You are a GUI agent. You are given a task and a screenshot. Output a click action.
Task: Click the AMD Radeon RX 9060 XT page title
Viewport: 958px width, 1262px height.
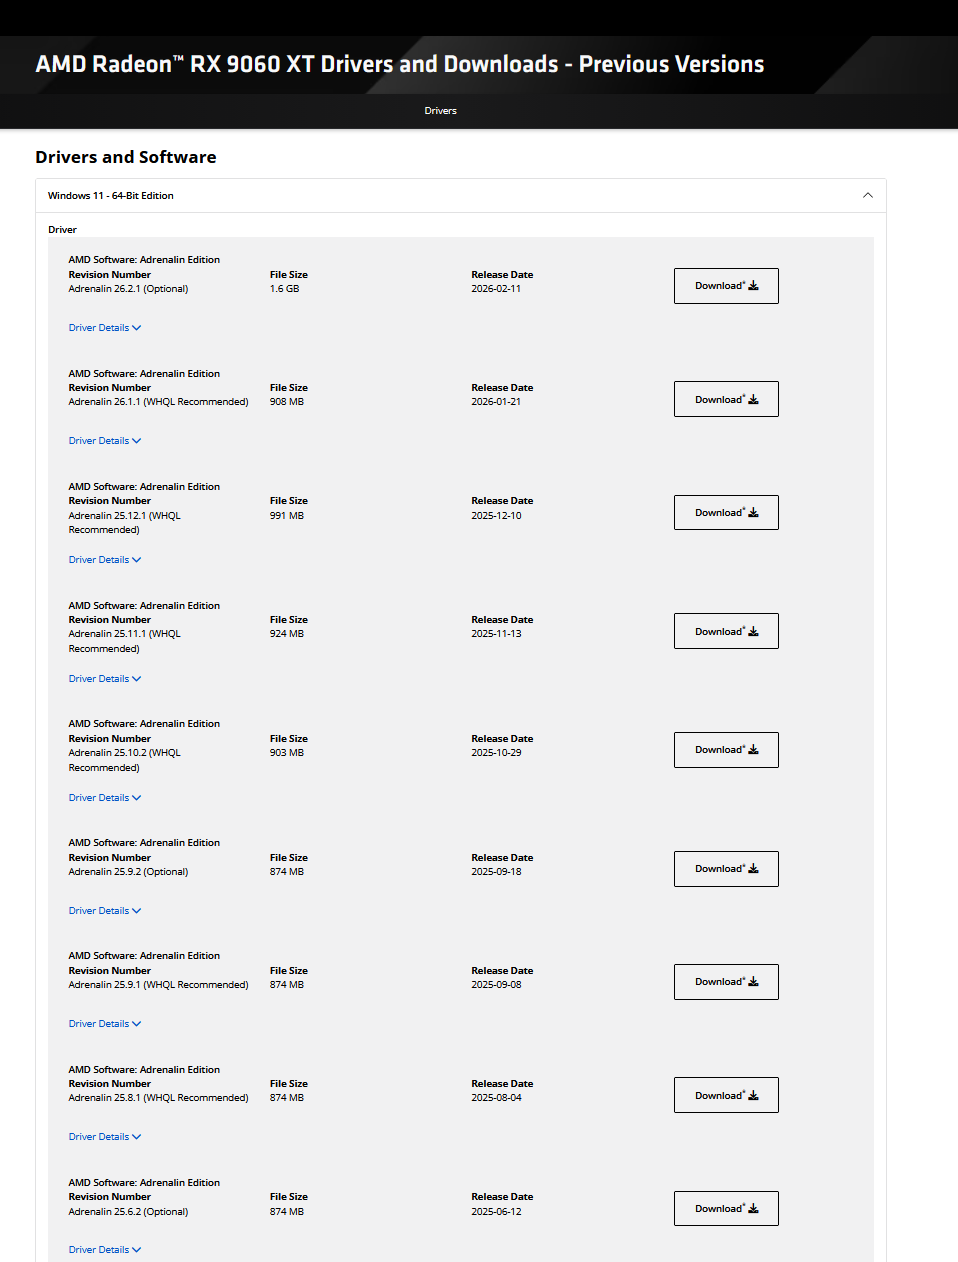400,64
